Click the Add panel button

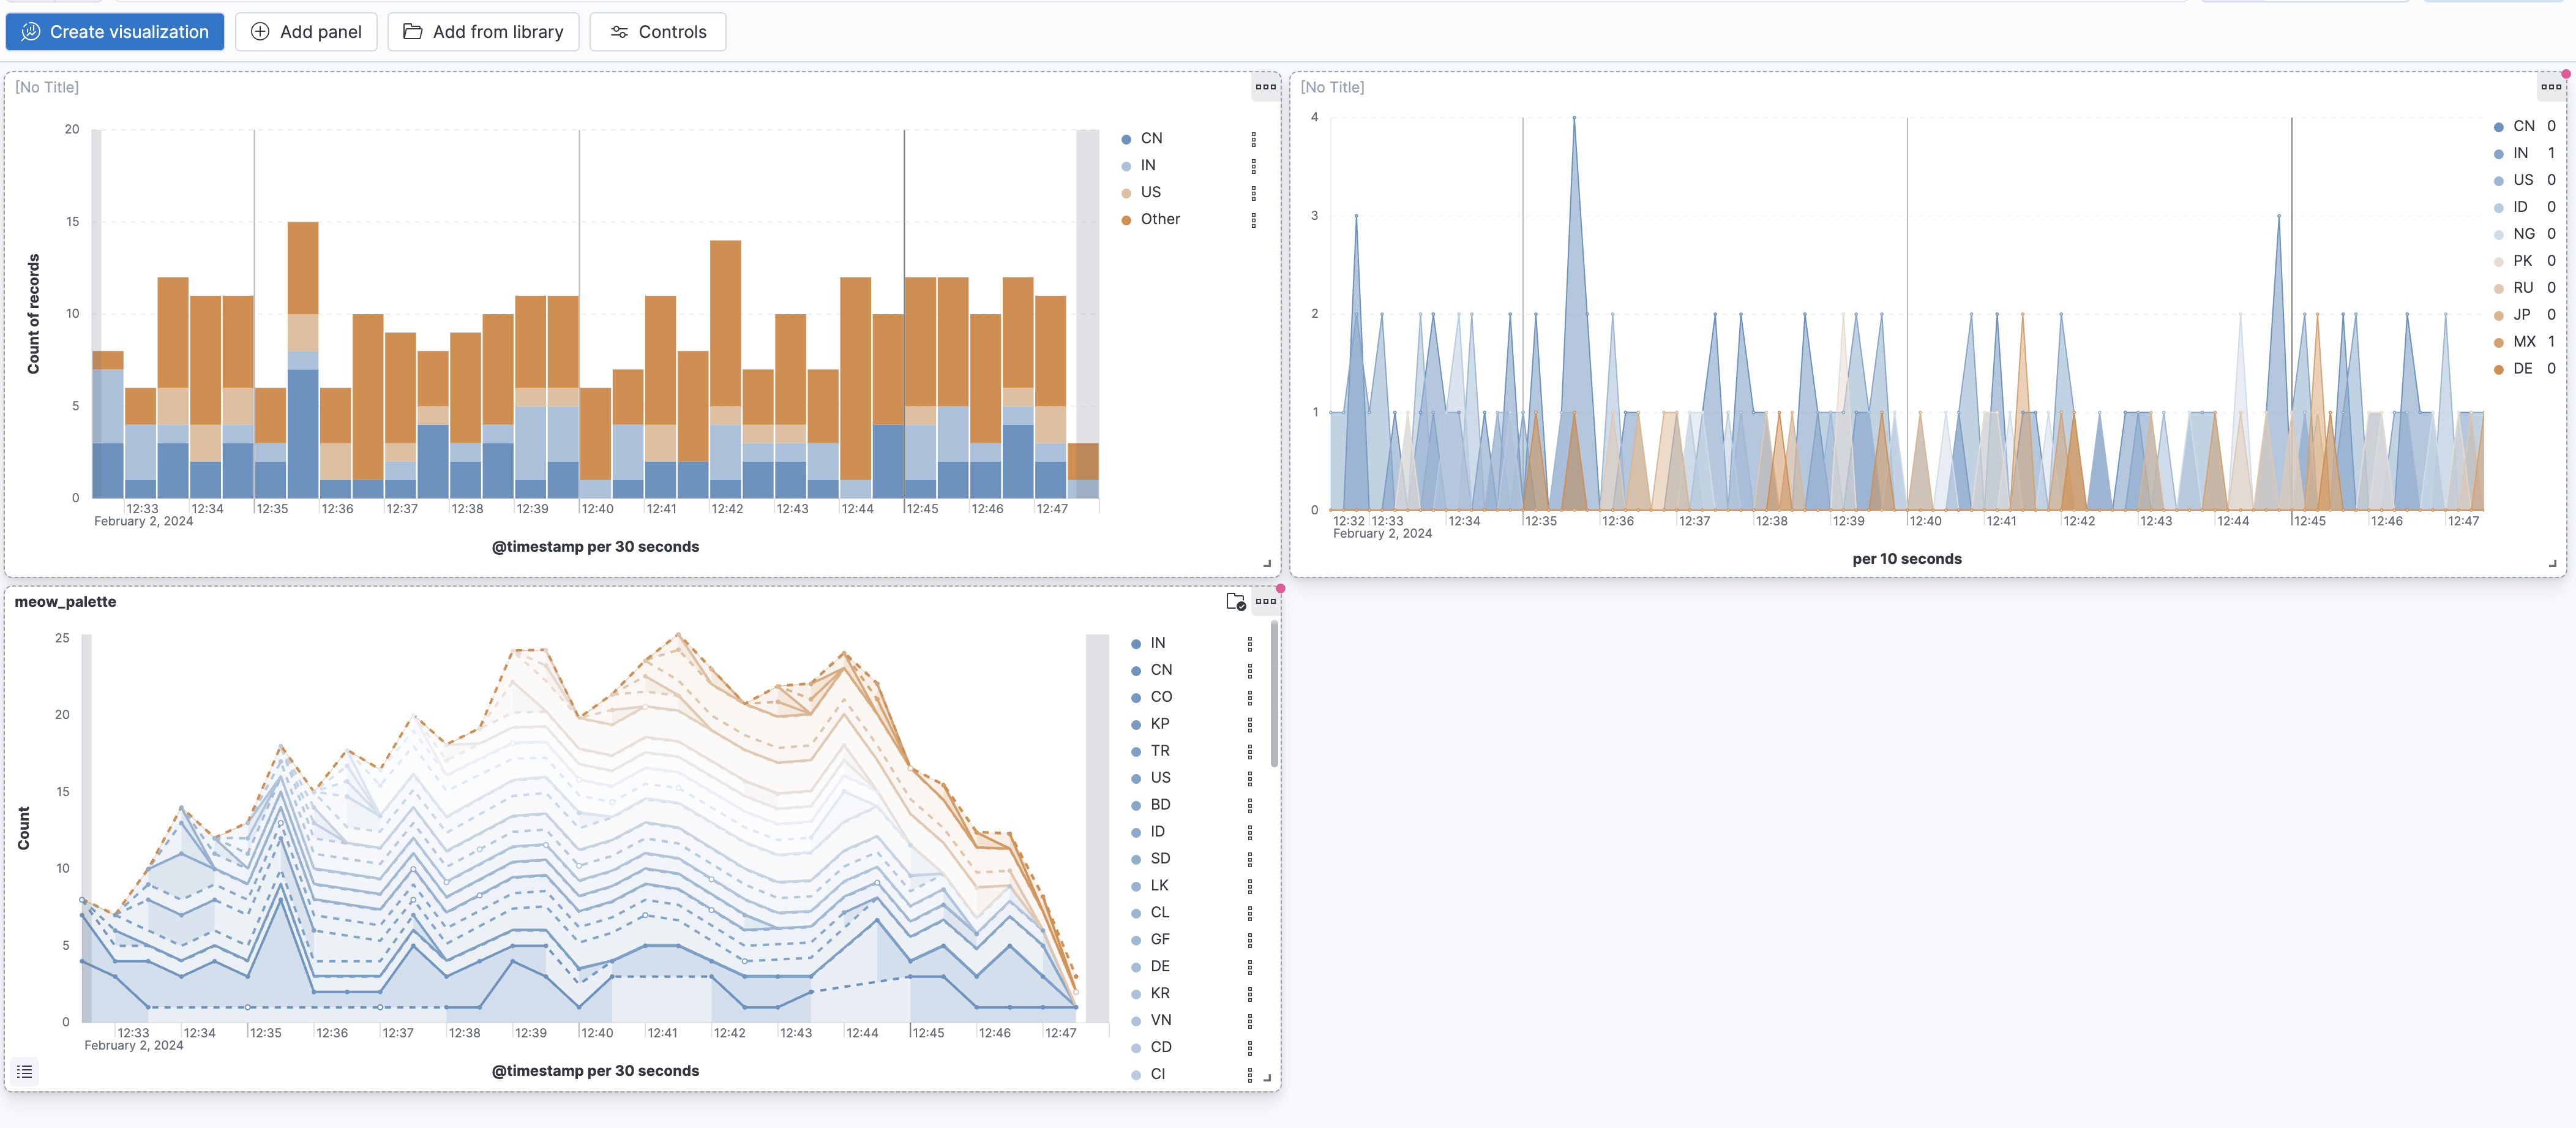pyautogui.click(x=306, y=32)
